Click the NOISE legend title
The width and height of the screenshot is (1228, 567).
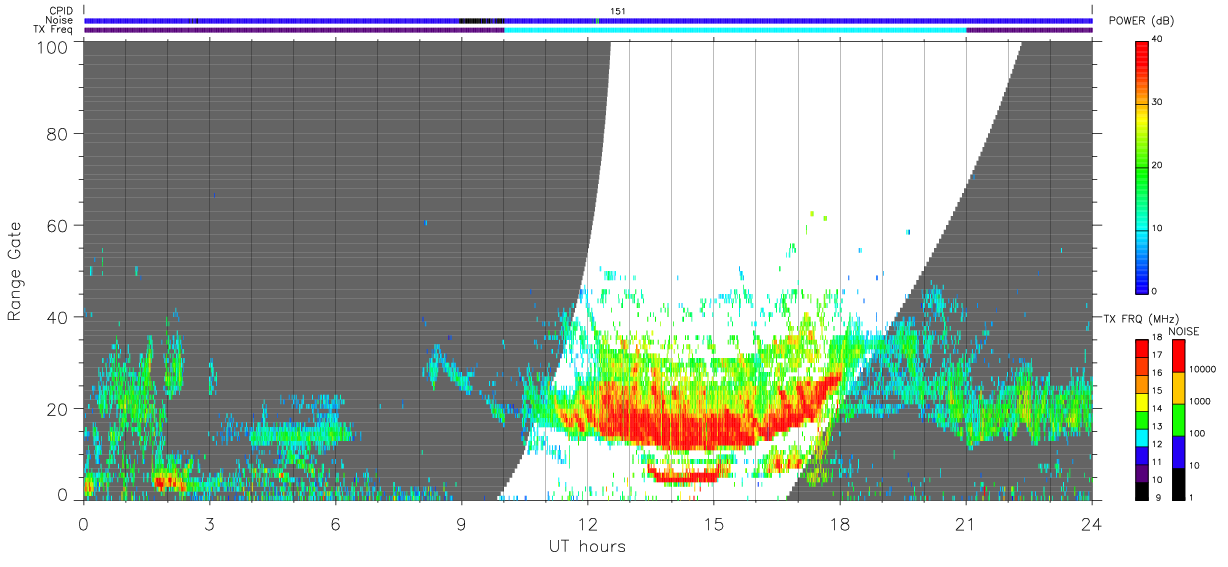pos(1184,331)
